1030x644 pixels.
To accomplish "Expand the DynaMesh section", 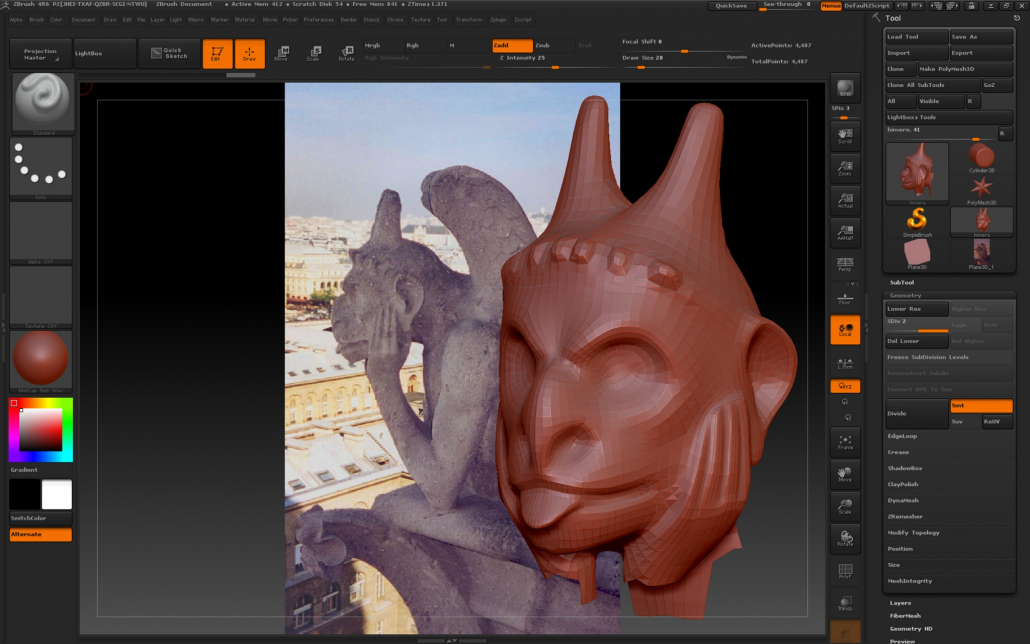I will 903,500.
